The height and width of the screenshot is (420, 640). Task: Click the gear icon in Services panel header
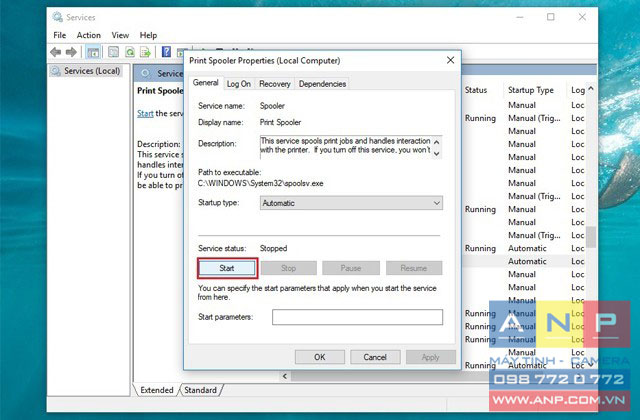click(145, 73)
